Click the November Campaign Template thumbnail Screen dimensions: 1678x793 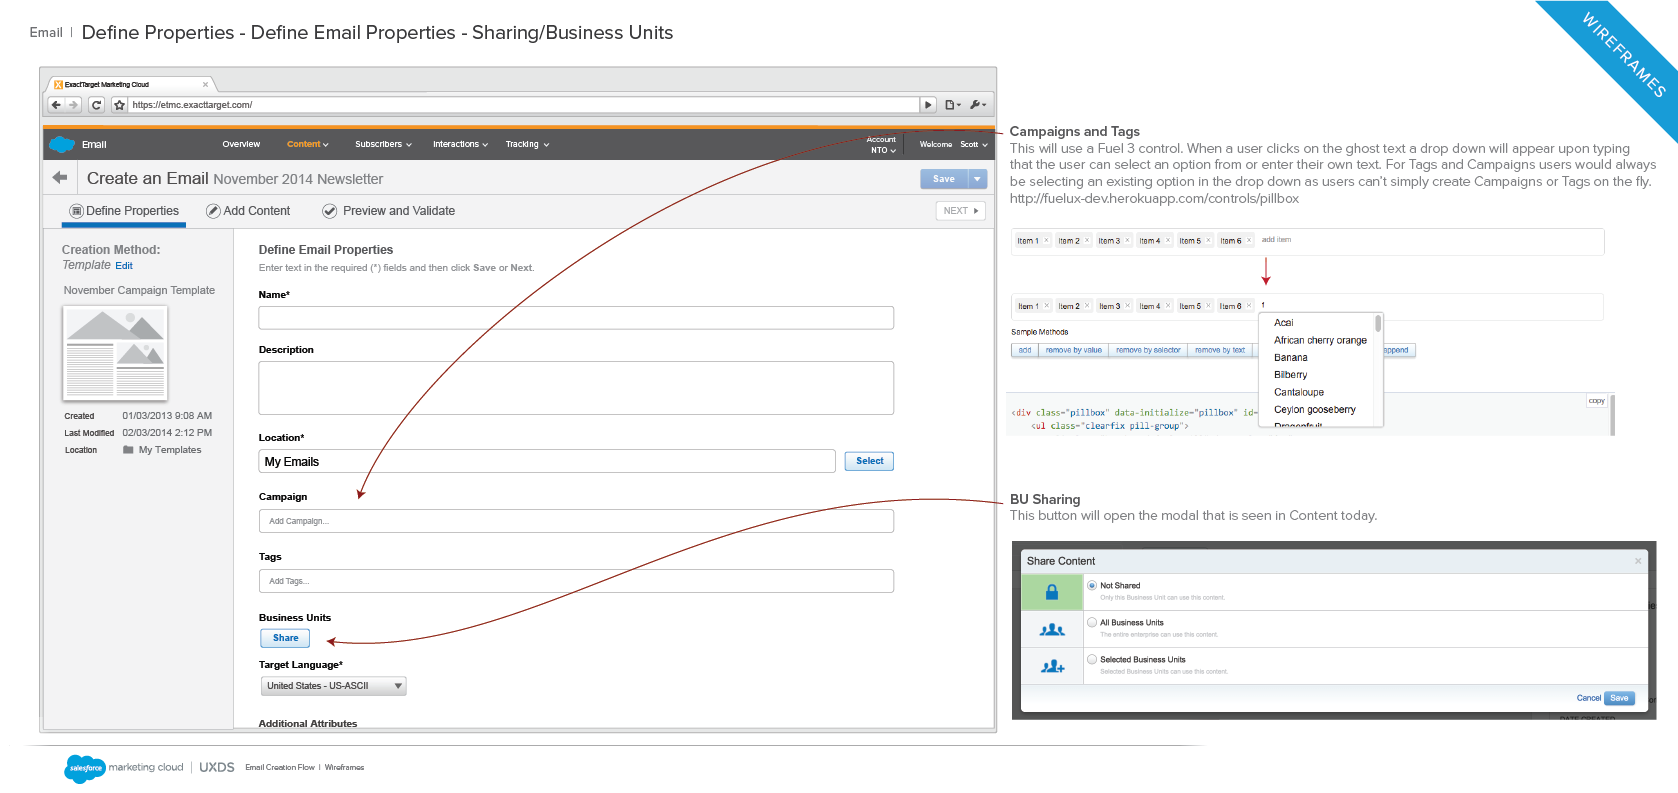click(x=115, y=353)
